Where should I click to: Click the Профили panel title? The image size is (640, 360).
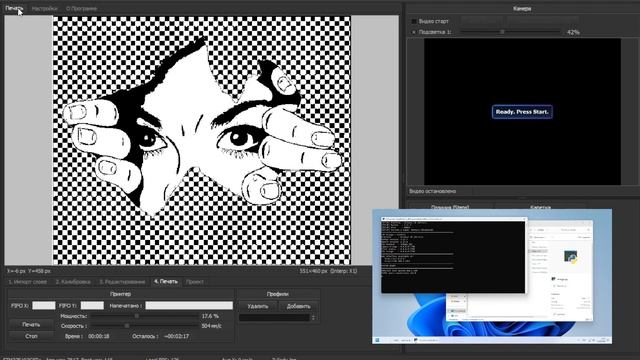[x=278, y=294]
